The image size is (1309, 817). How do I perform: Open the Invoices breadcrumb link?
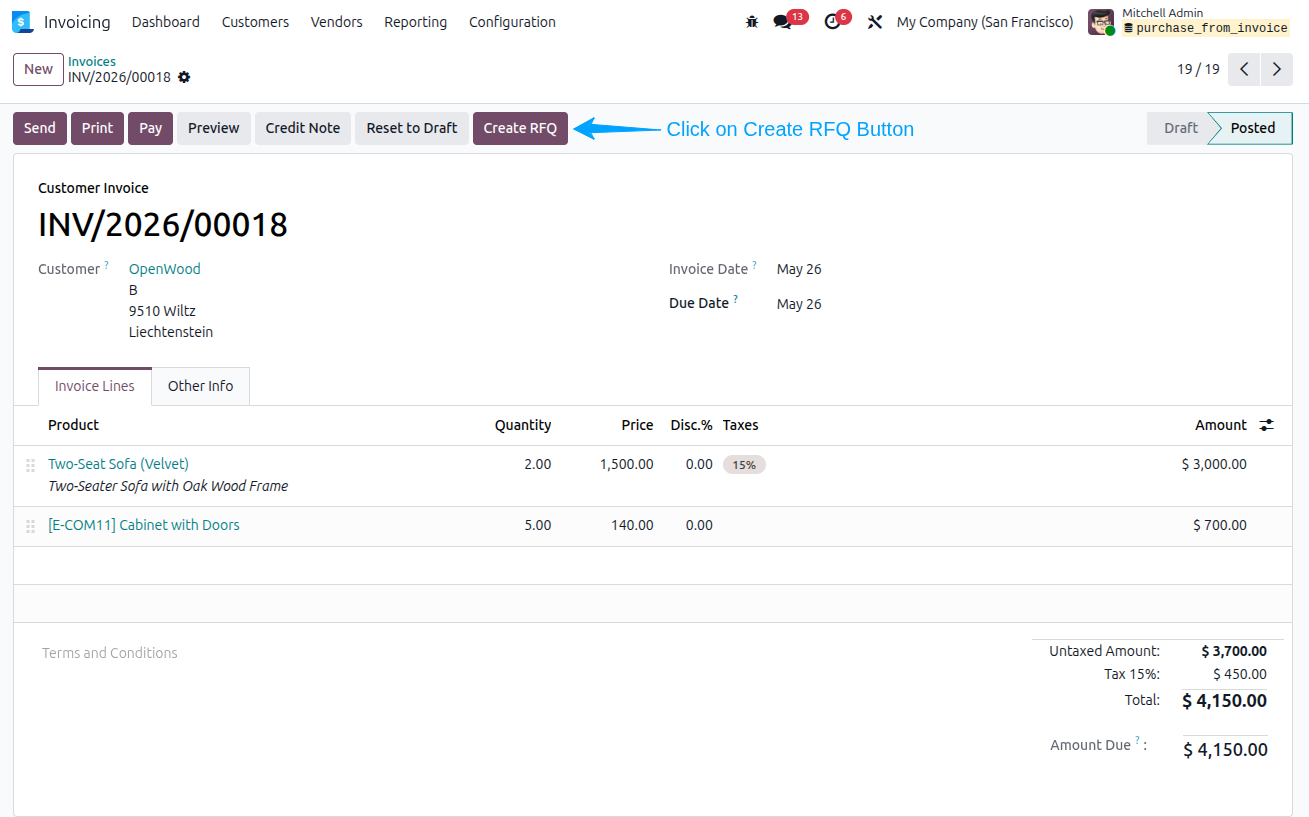point(92,62)
